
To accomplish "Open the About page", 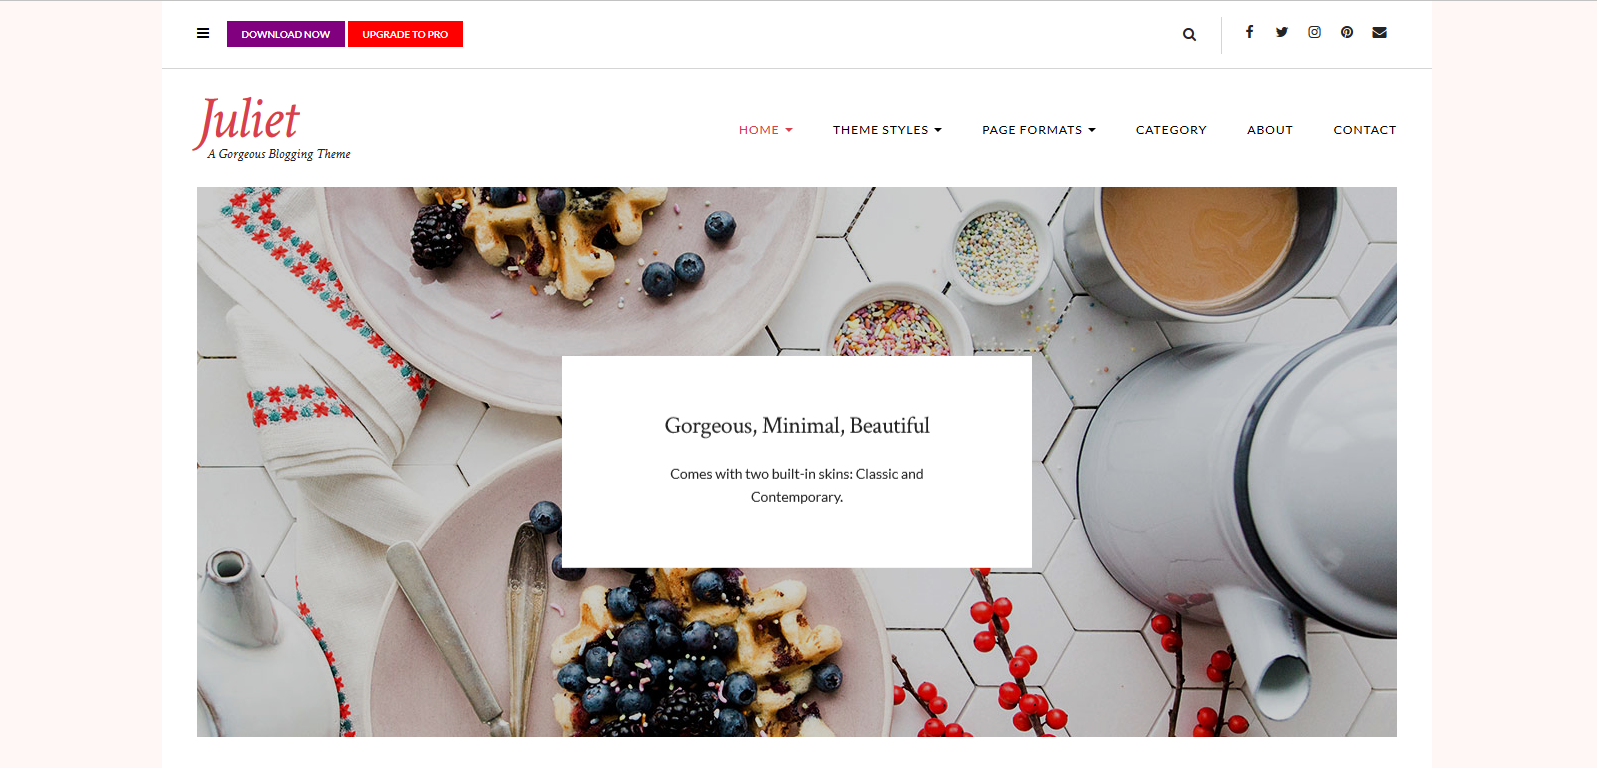I will click(1270, 130).
